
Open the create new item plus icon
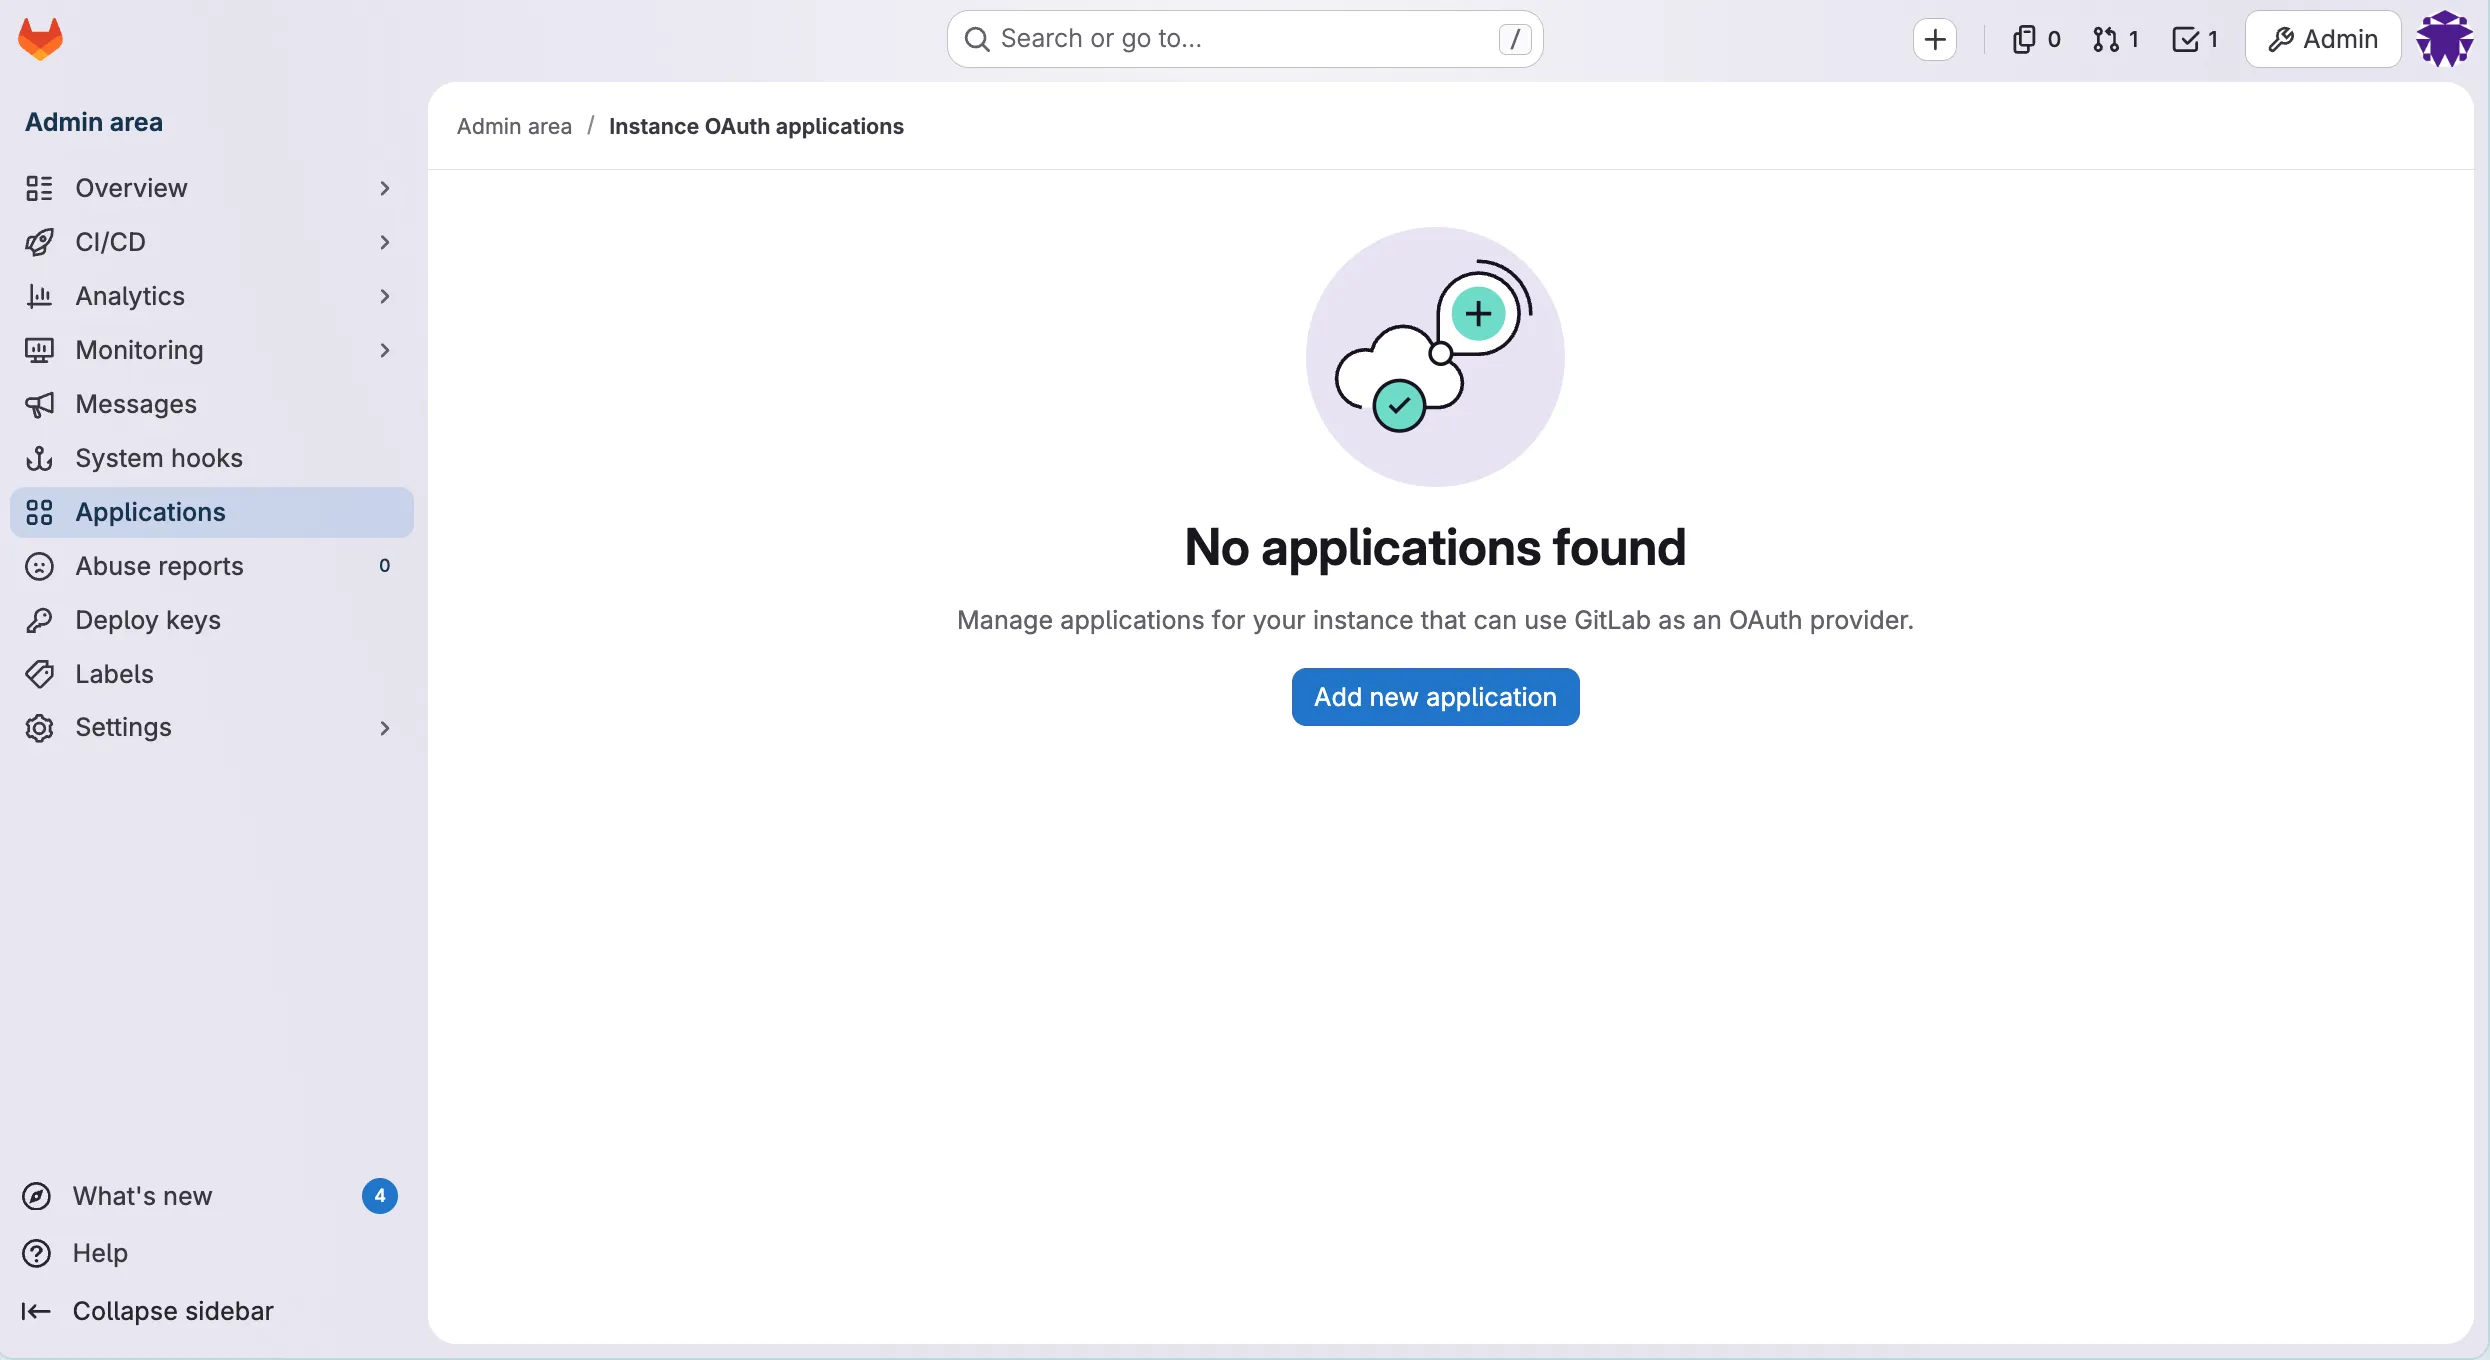point(1936,39)
